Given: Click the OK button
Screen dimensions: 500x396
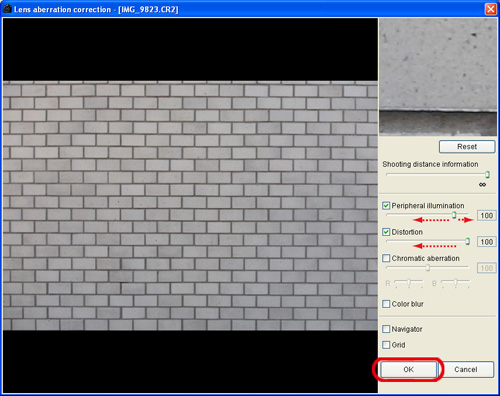Looking at the screenshot, I should tap(408, 369).
